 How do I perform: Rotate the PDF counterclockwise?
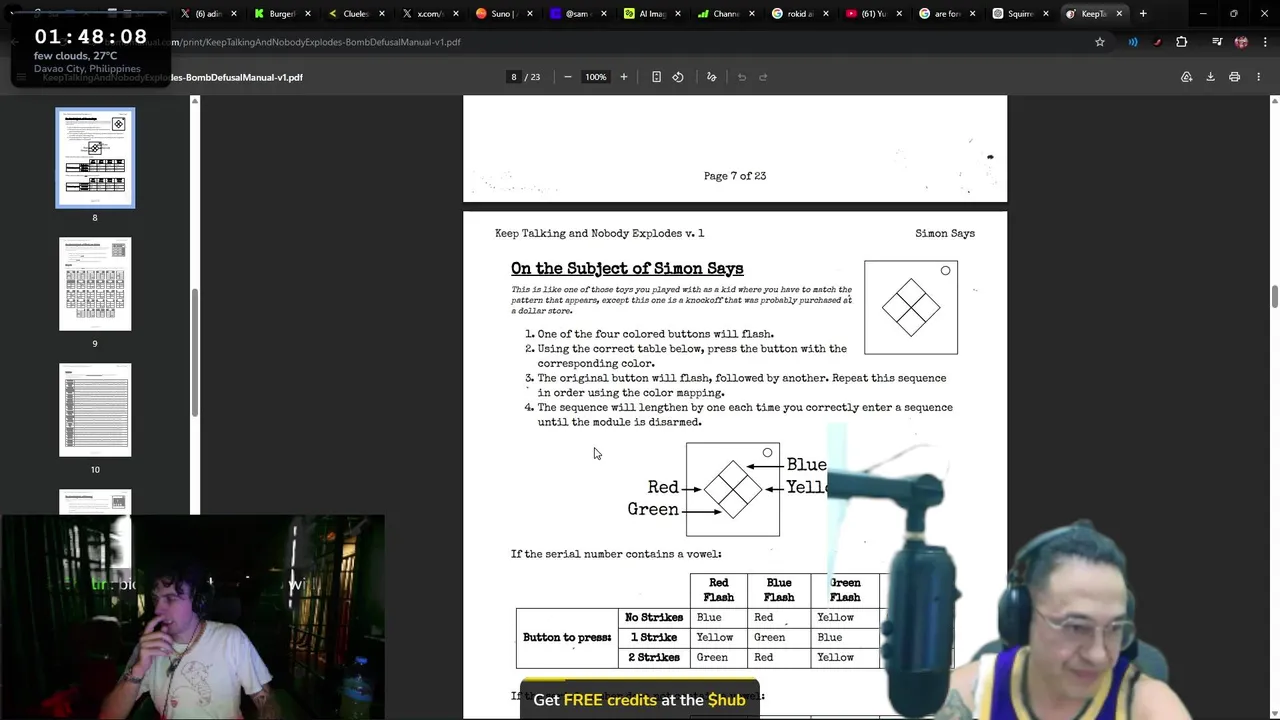[x=678, y=77]
